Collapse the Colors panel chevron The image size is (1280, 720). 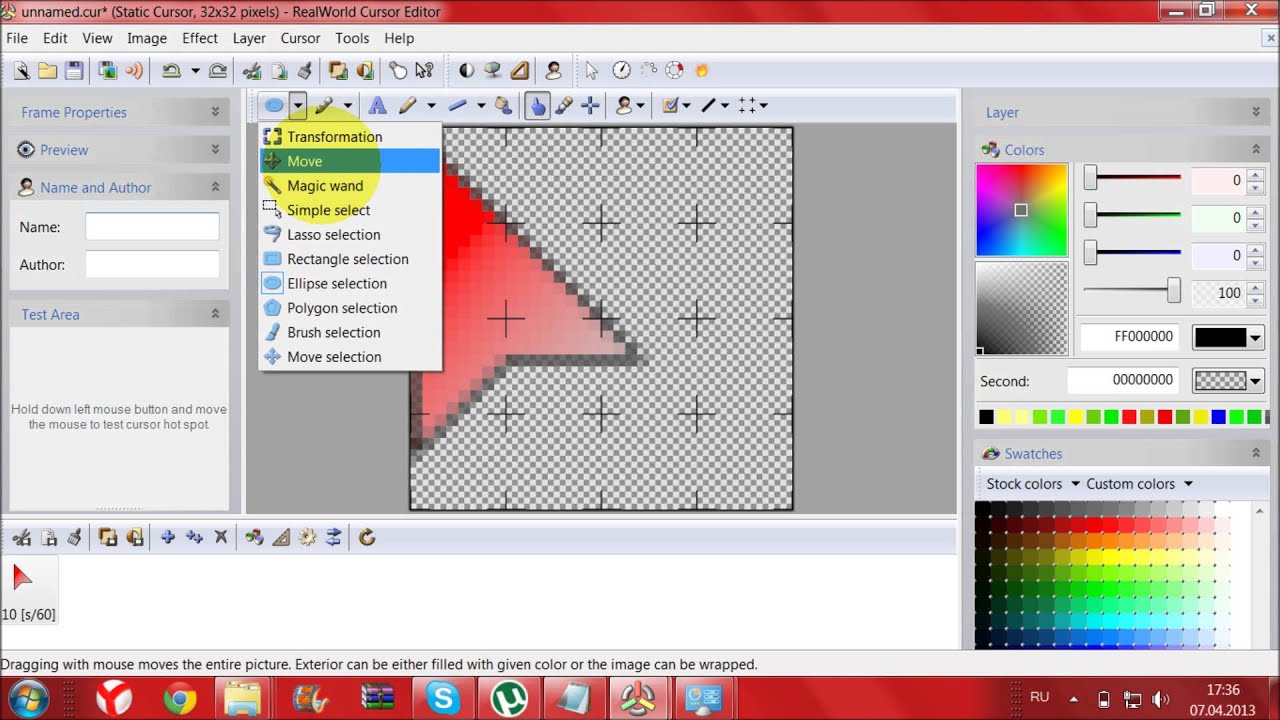coord(1256,149)
